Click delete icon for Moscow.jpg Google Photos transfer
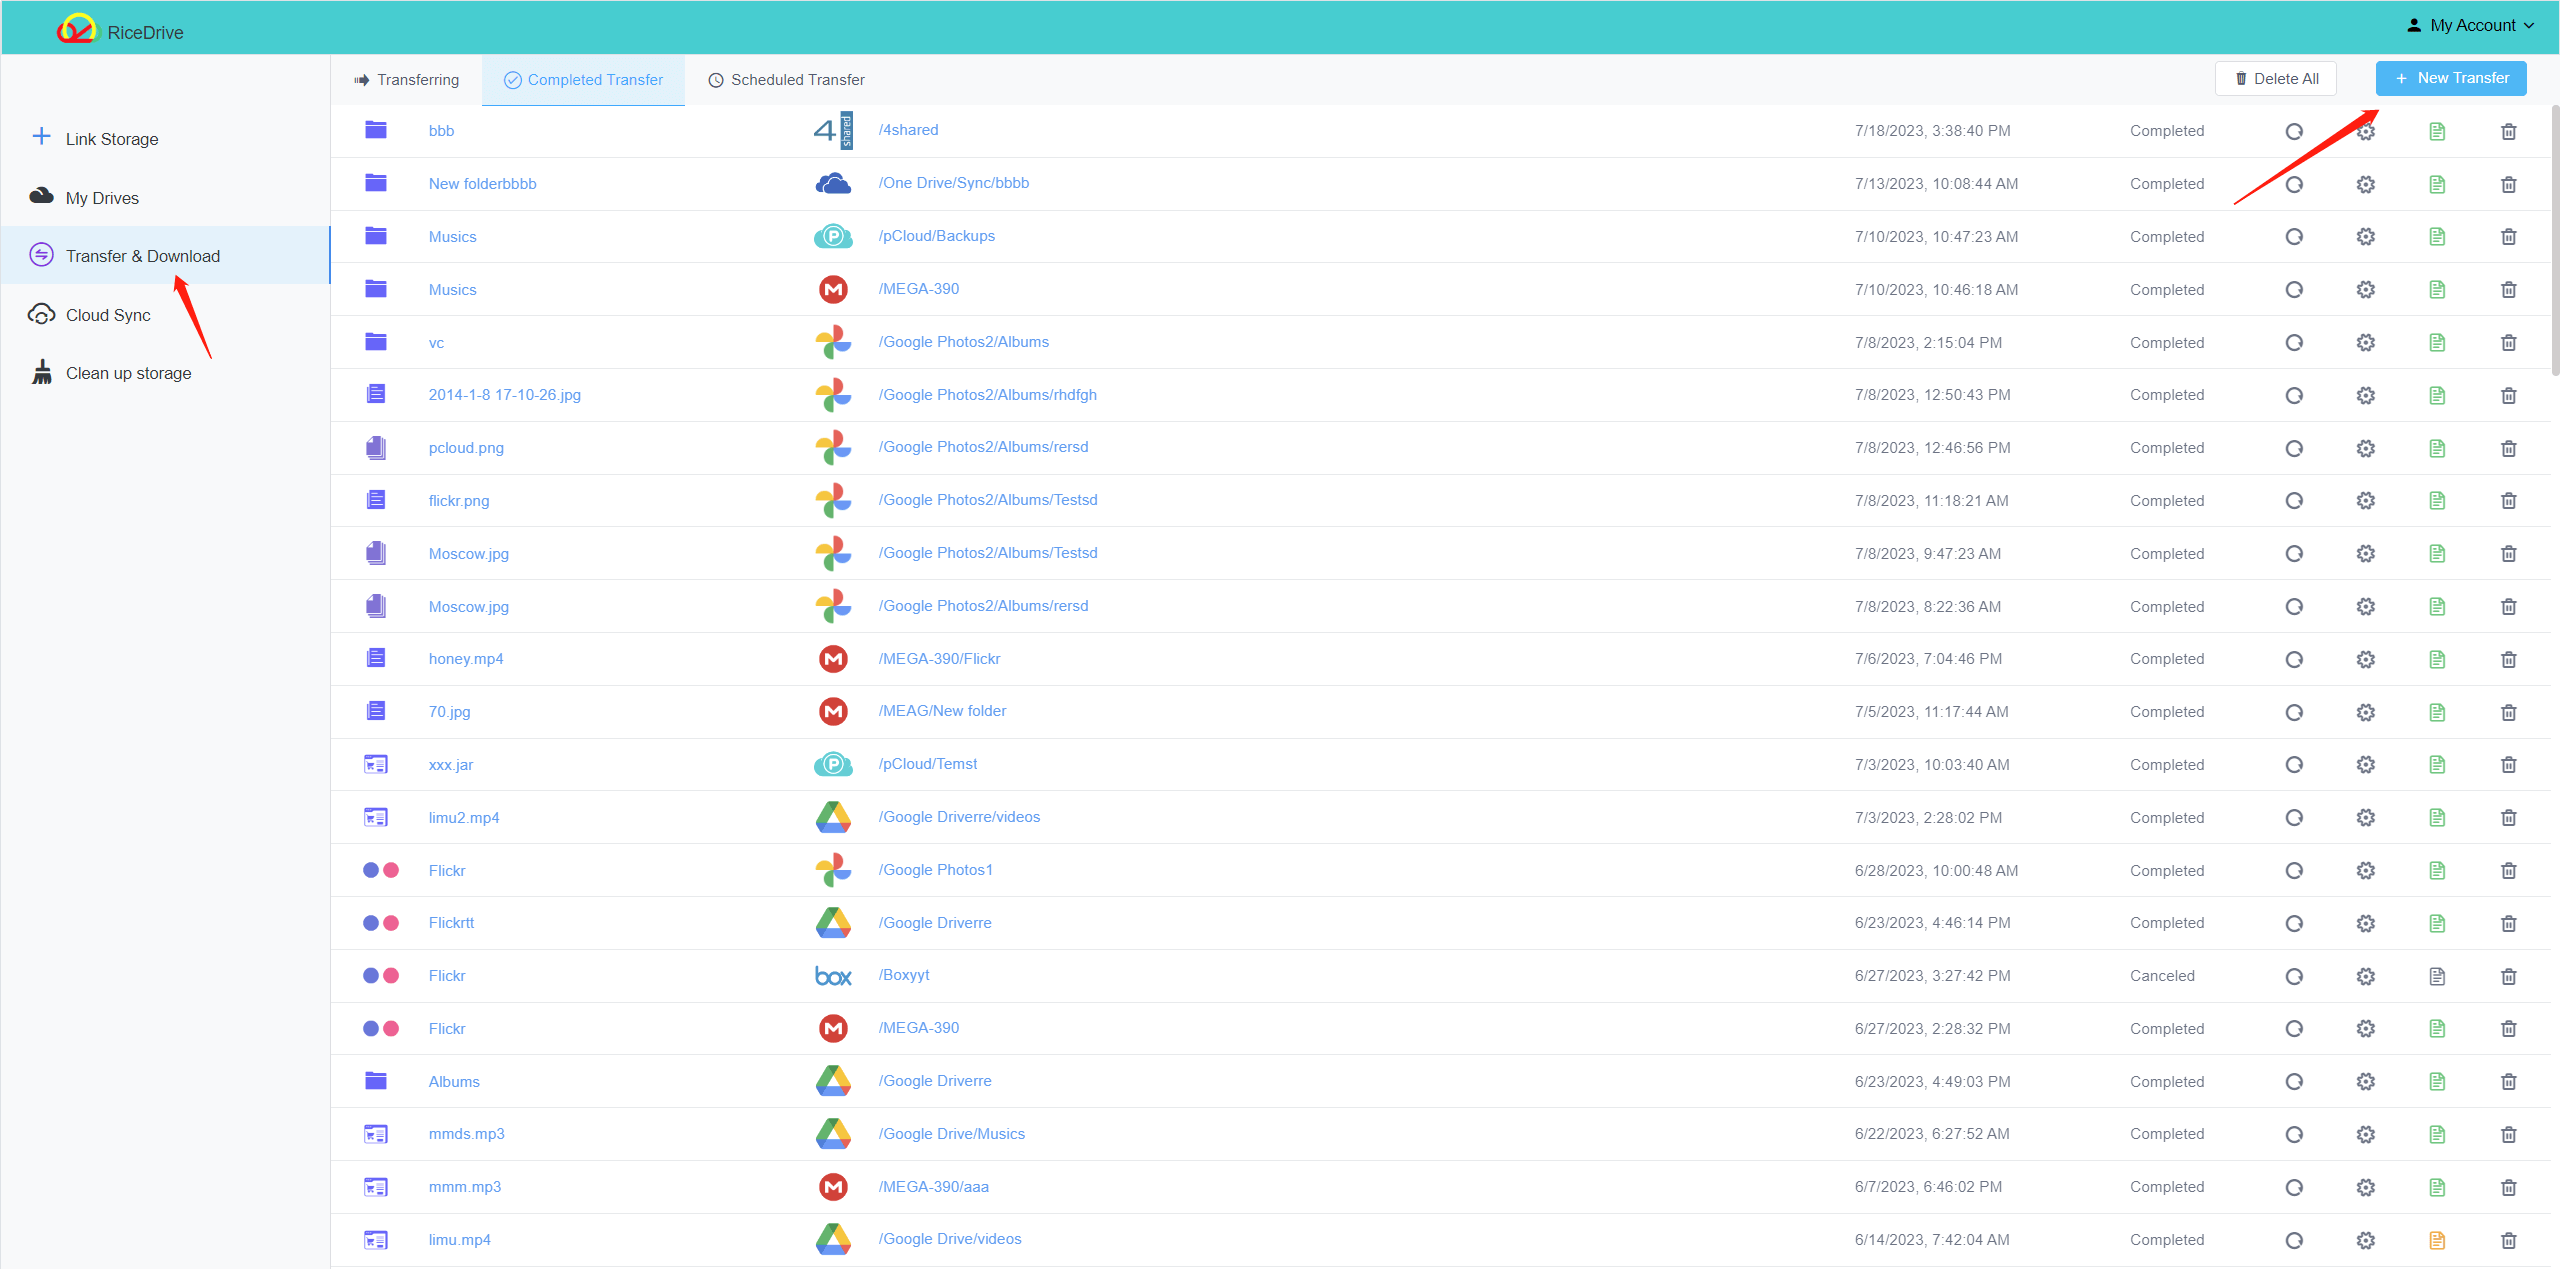2560x1269 pixels. (x=2509, y=554)
